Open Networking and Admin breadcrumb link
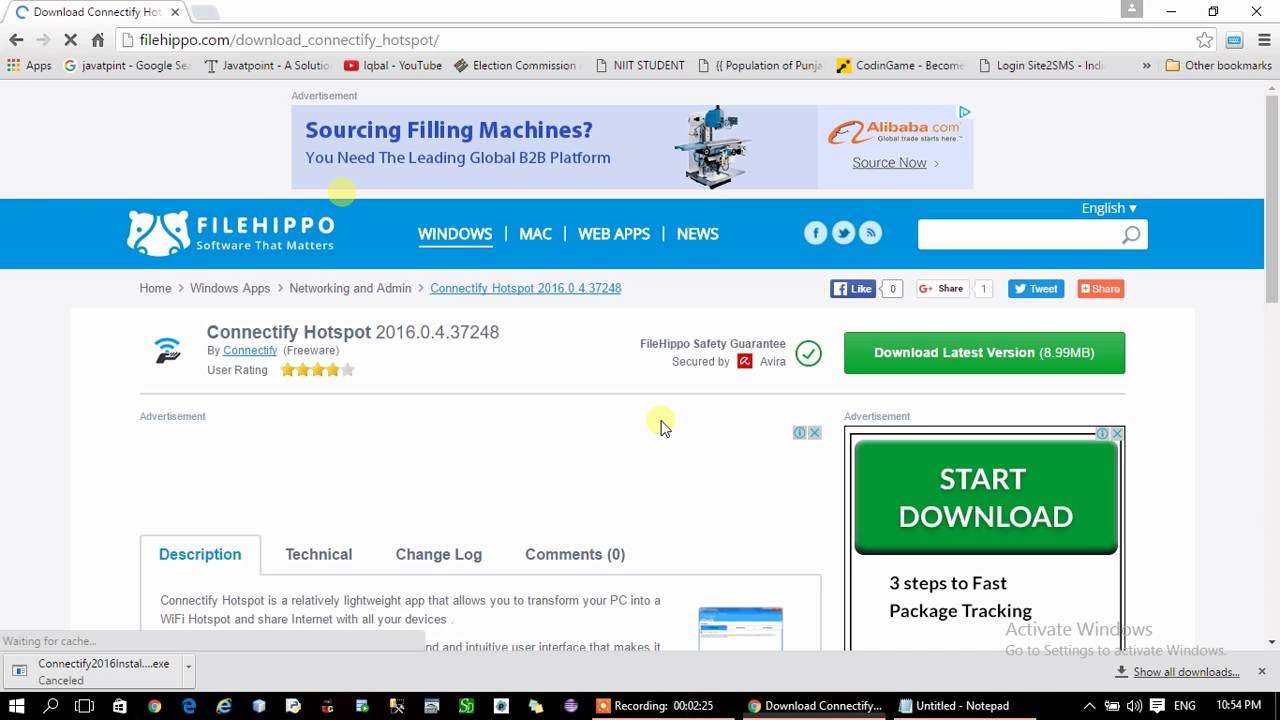1280x720 pixels. point(350,288)
